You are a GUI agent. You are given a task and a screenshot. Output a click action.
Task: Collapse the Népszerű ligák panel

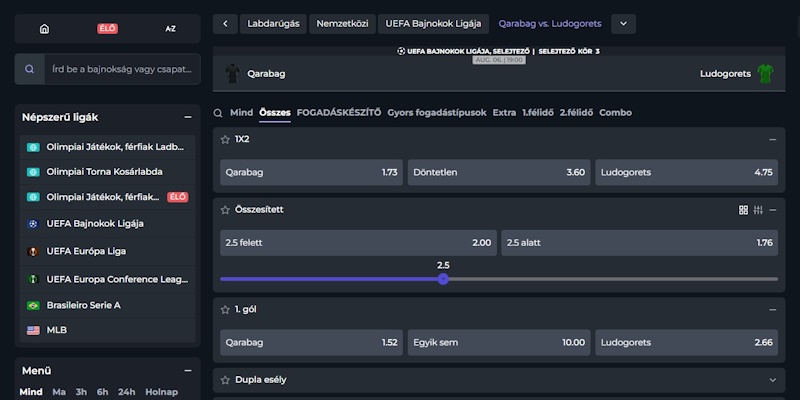(188, 117)
